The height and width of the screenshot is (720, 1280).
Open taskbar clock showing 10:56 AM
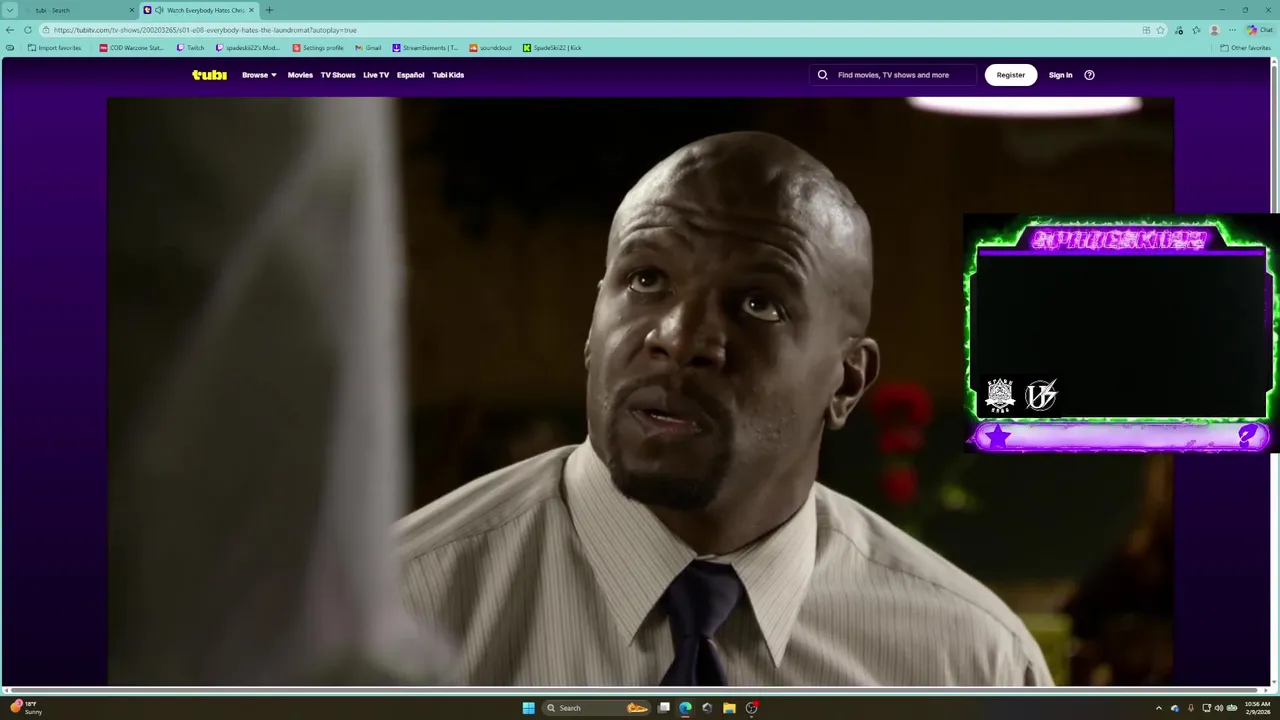[1257, 708]
